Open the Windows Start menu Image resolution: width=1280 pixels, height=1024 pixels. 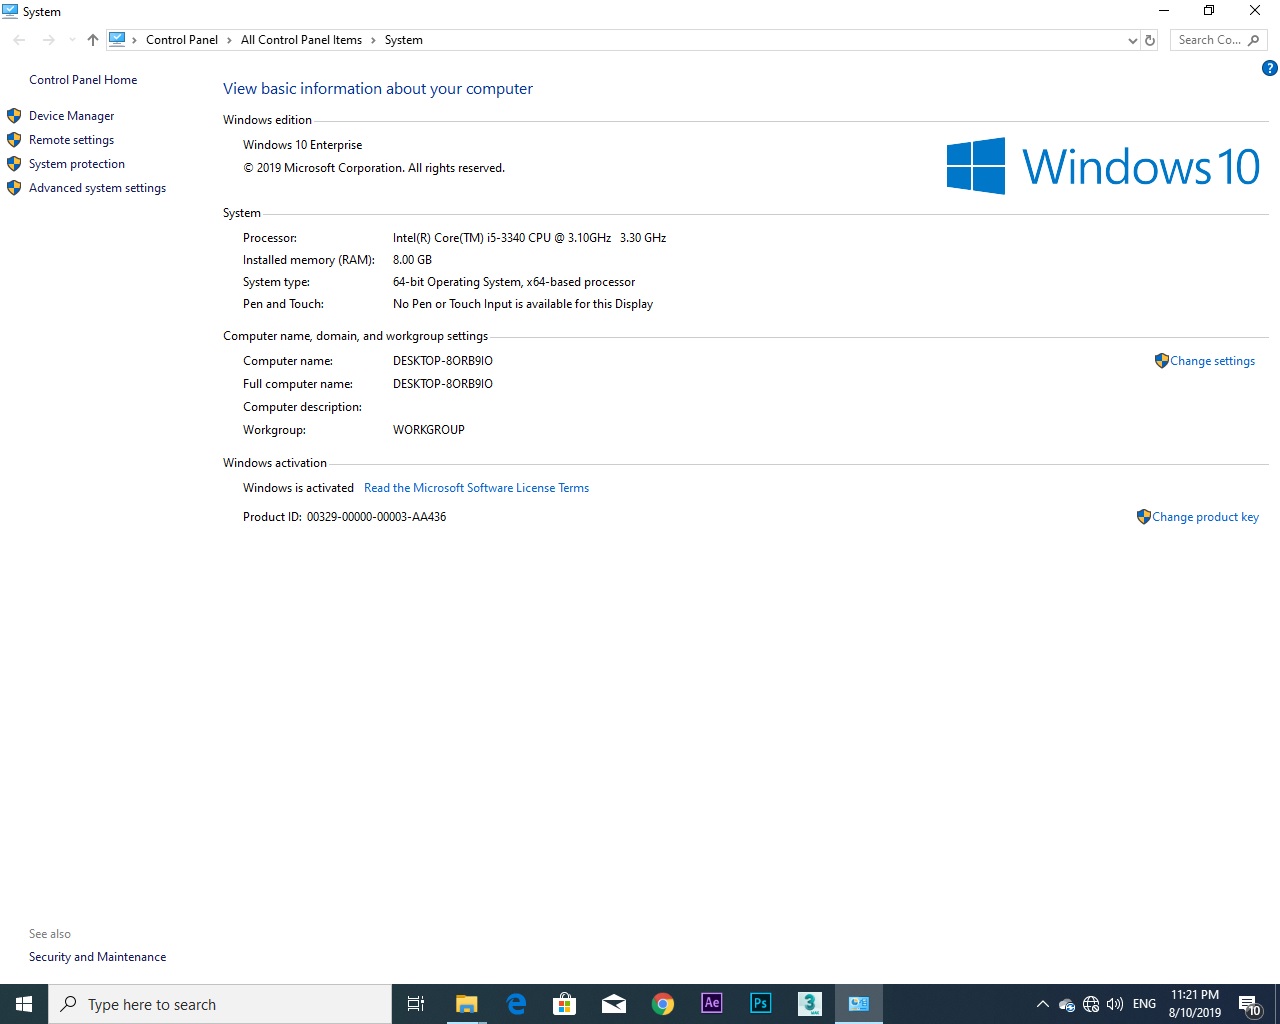(x=24, y=1004)
